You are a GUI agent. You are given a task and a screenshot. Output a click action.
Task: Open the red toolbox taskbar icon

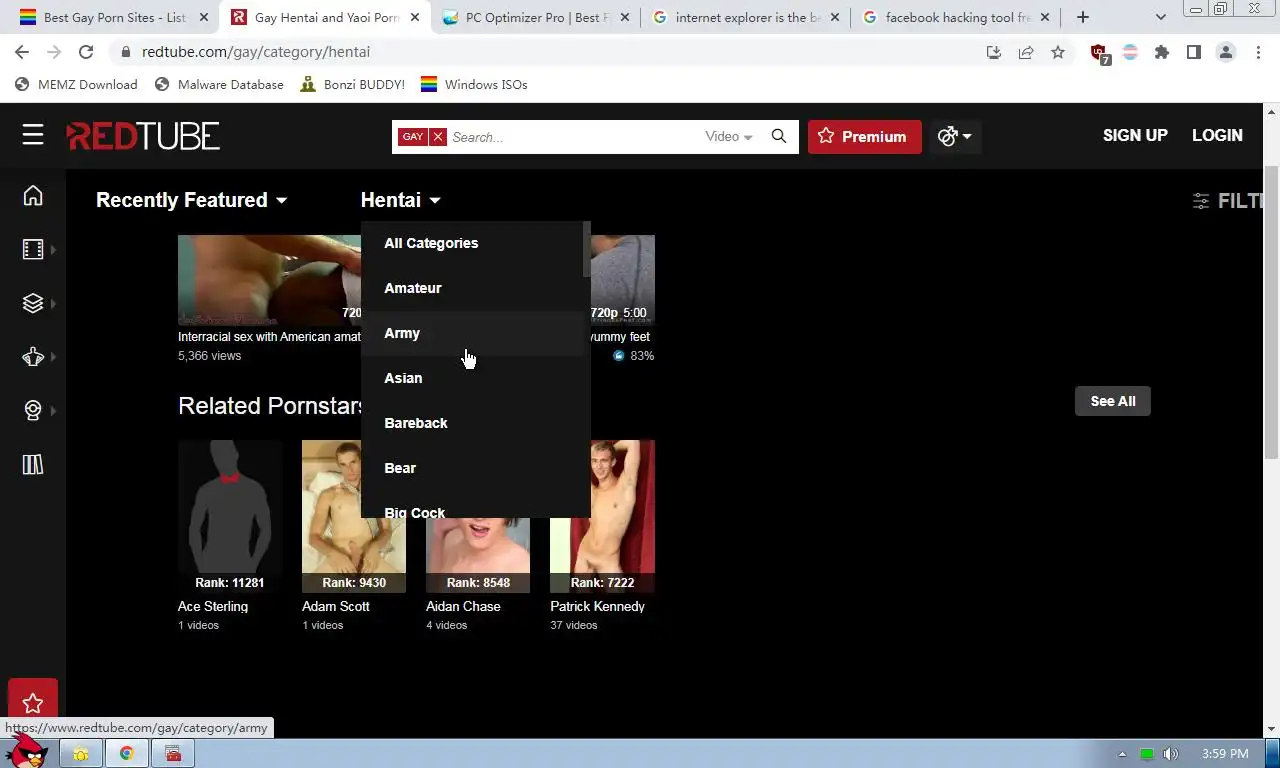click(x=173, y=753)
